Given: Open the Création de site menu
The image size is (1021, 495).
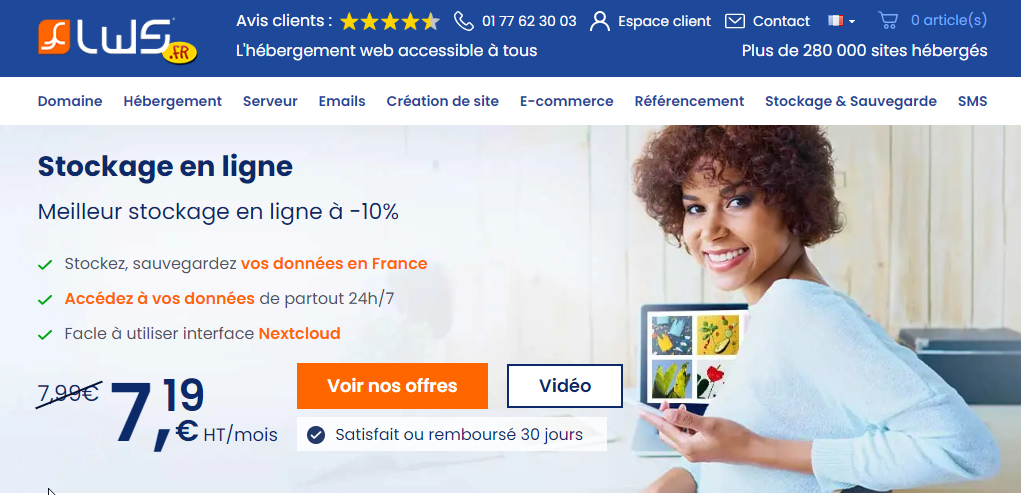Looking at the screenshot, I should 443,101.
